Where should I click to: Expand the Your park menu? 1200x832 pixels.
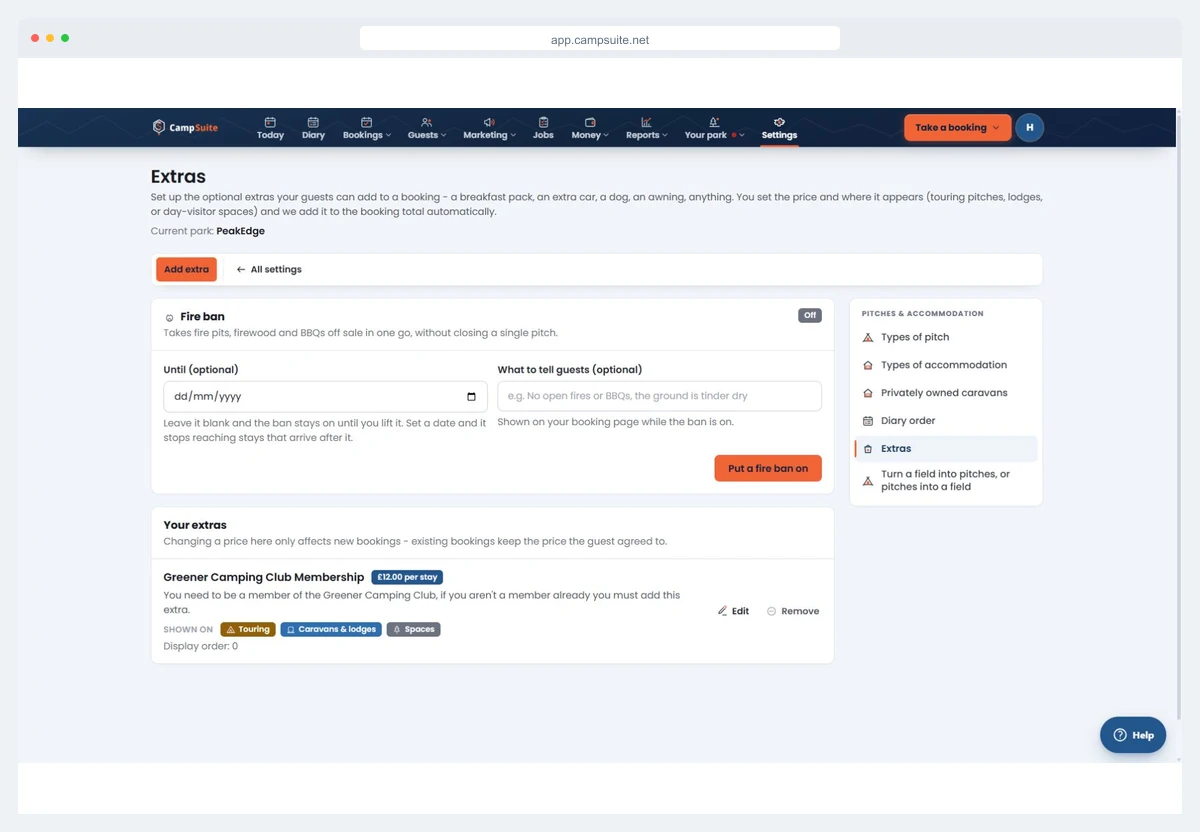714,127
